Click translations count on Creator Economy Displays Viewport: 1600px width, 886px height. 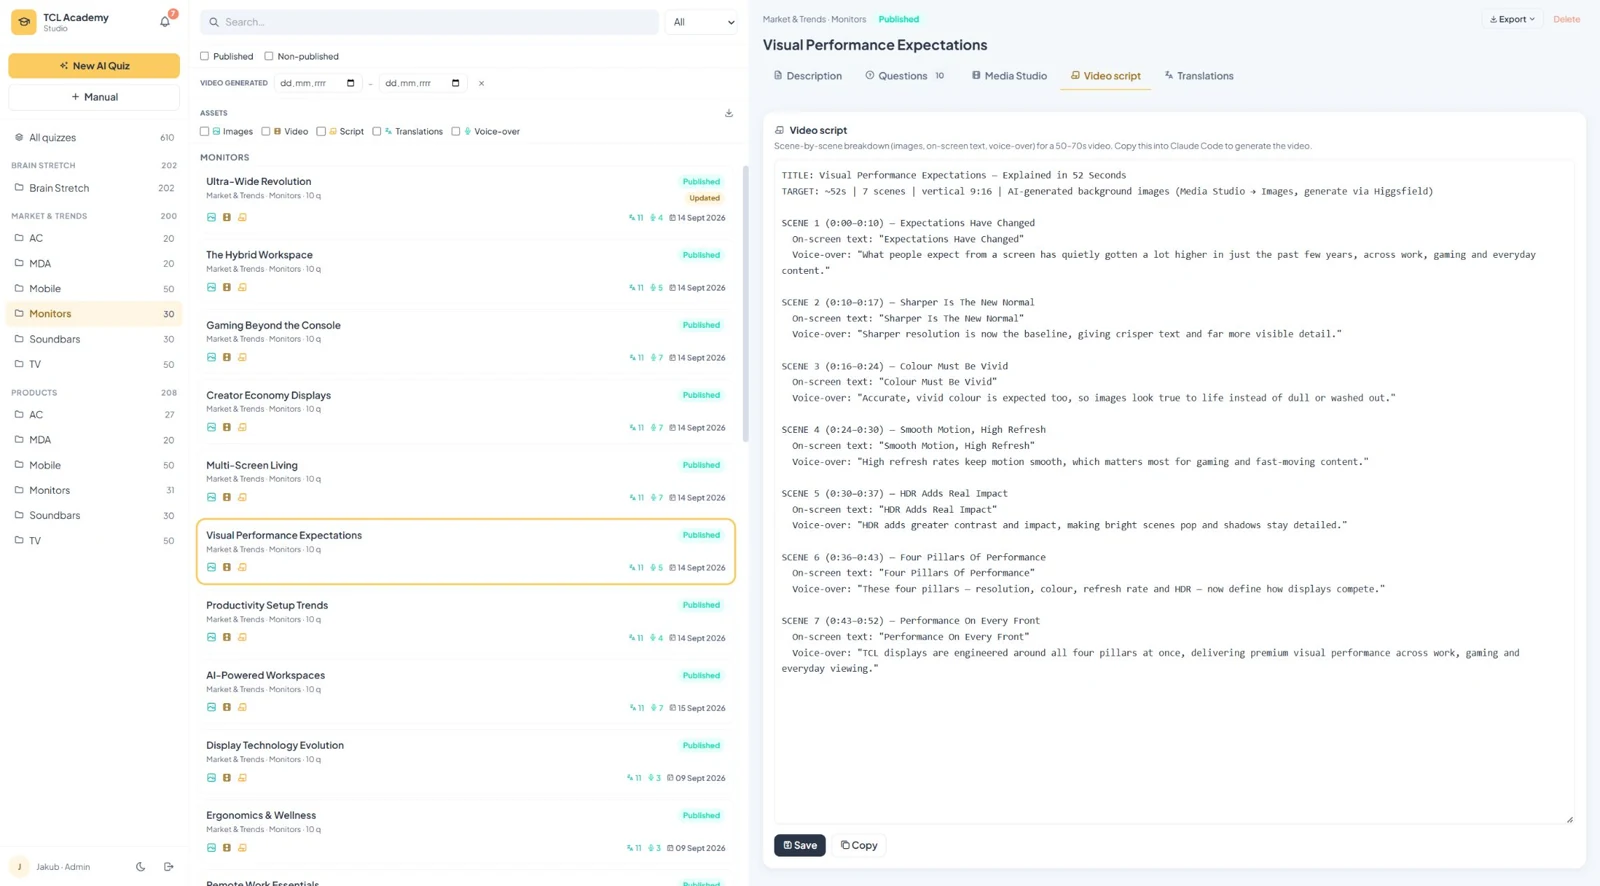636,428
